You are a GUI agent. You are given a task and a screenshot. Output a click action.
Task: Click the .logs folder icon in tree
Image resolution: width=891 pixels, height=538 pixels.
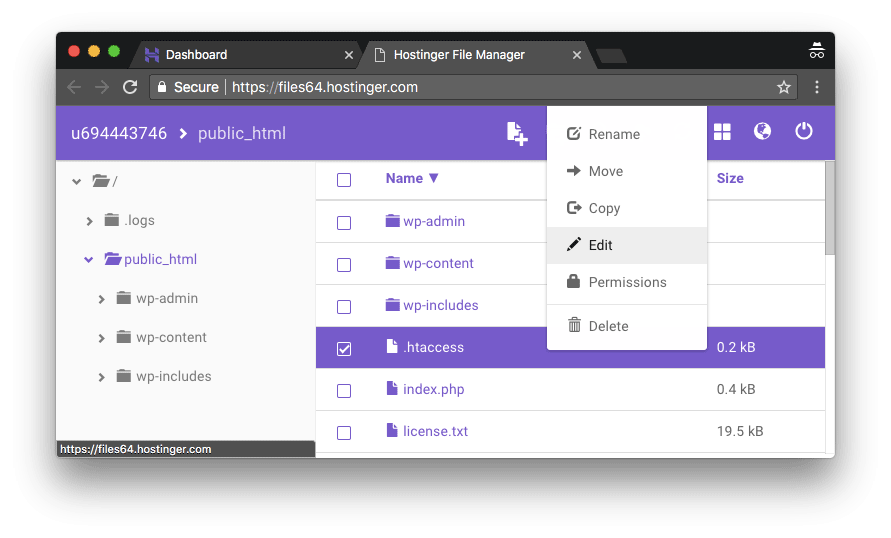[x=112, y=219]
